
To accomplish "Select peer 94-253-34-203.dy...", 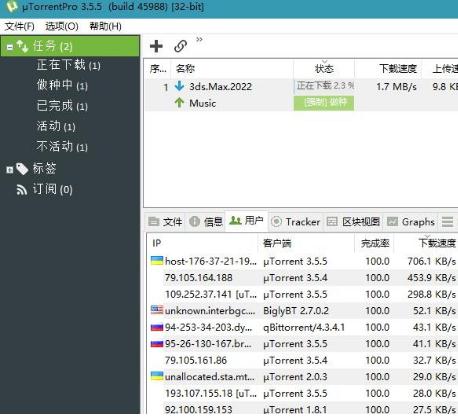I will point(303,327).
